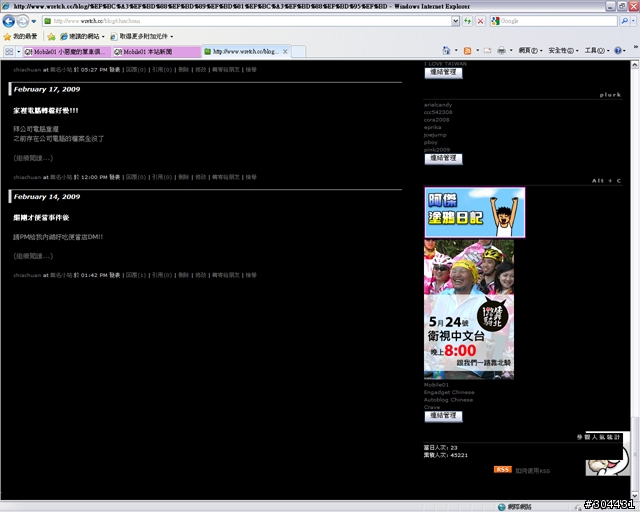
Task: Go to Home page icon
Action: 446,50
